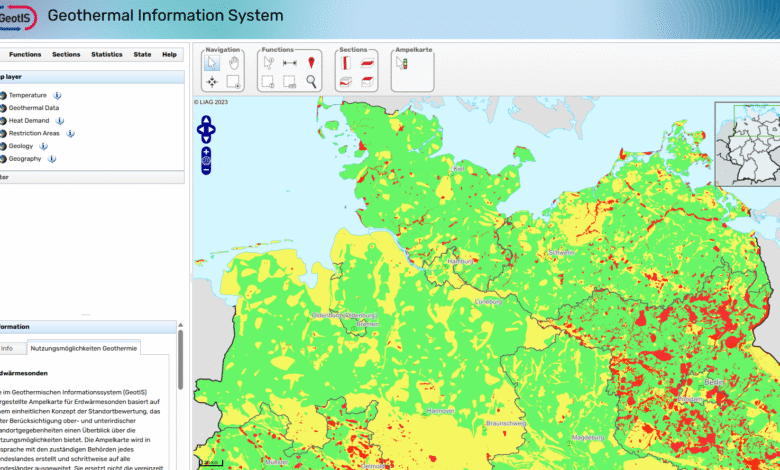Image resolution: width=780 pixels, height=470 pixels.
Task: Show info for Geography layer
Action: pyautogui.click(x=52, y=159)
